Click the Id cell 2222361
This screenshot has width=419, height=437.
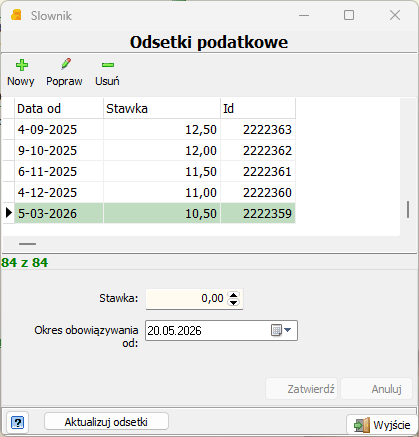coord(258,172)
